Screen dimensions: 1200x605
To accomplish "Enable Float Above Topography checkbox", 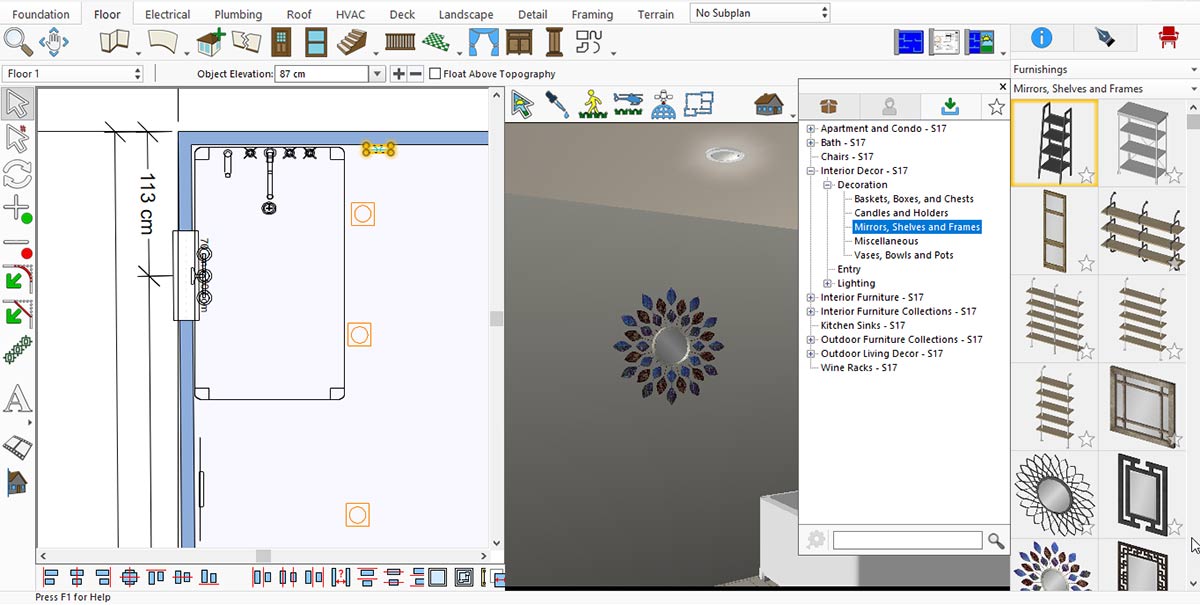I will (435, 74).
